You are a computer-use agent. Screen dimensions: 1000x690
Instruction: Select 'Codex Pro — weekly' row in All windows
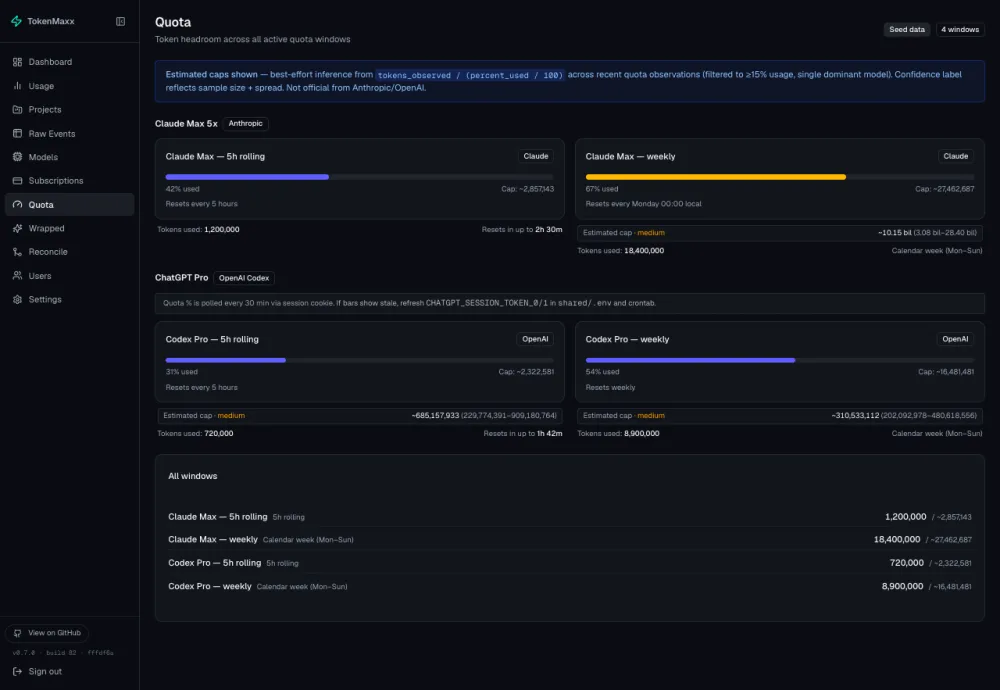point(570,586)
